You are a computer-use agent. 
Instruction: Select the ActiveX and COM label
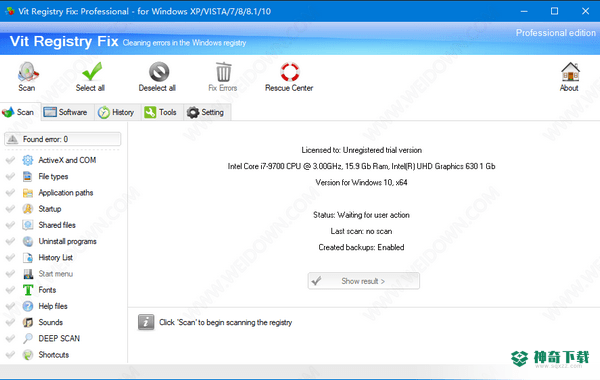(x=67, y=160)
